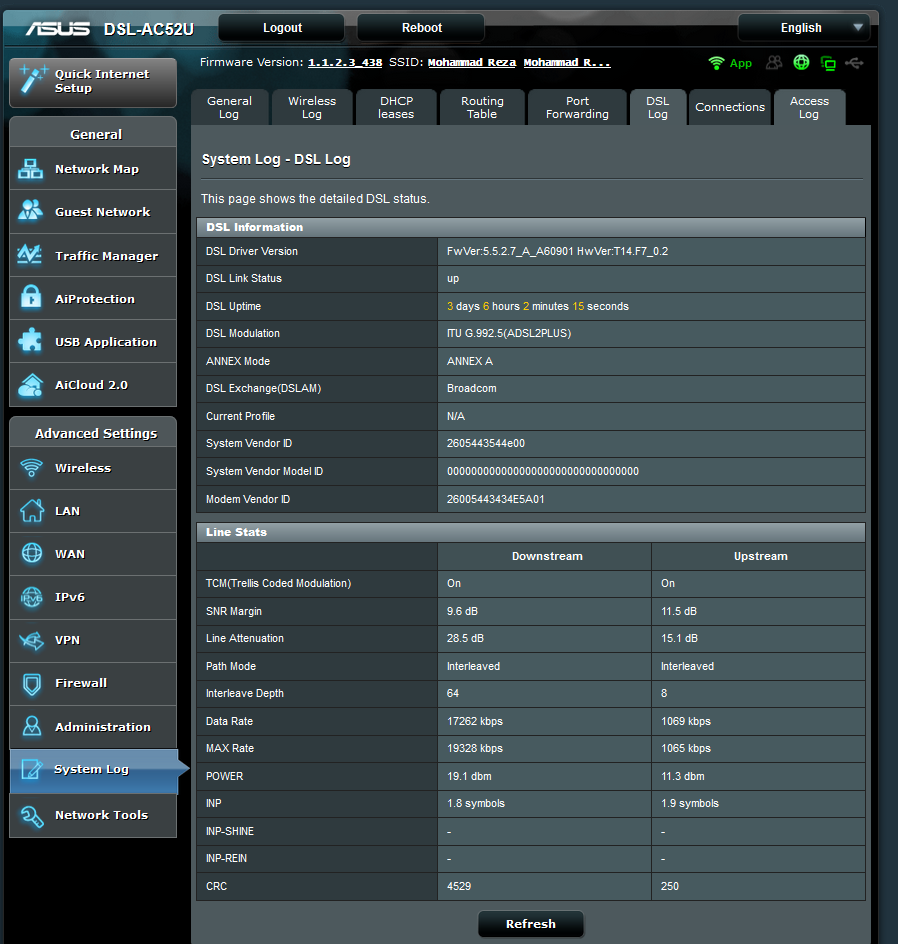The height and width of the screenshot is (944, 898).
Task: Open the English language dropdown
Action: pyautogui.click(x=804, y=28)
